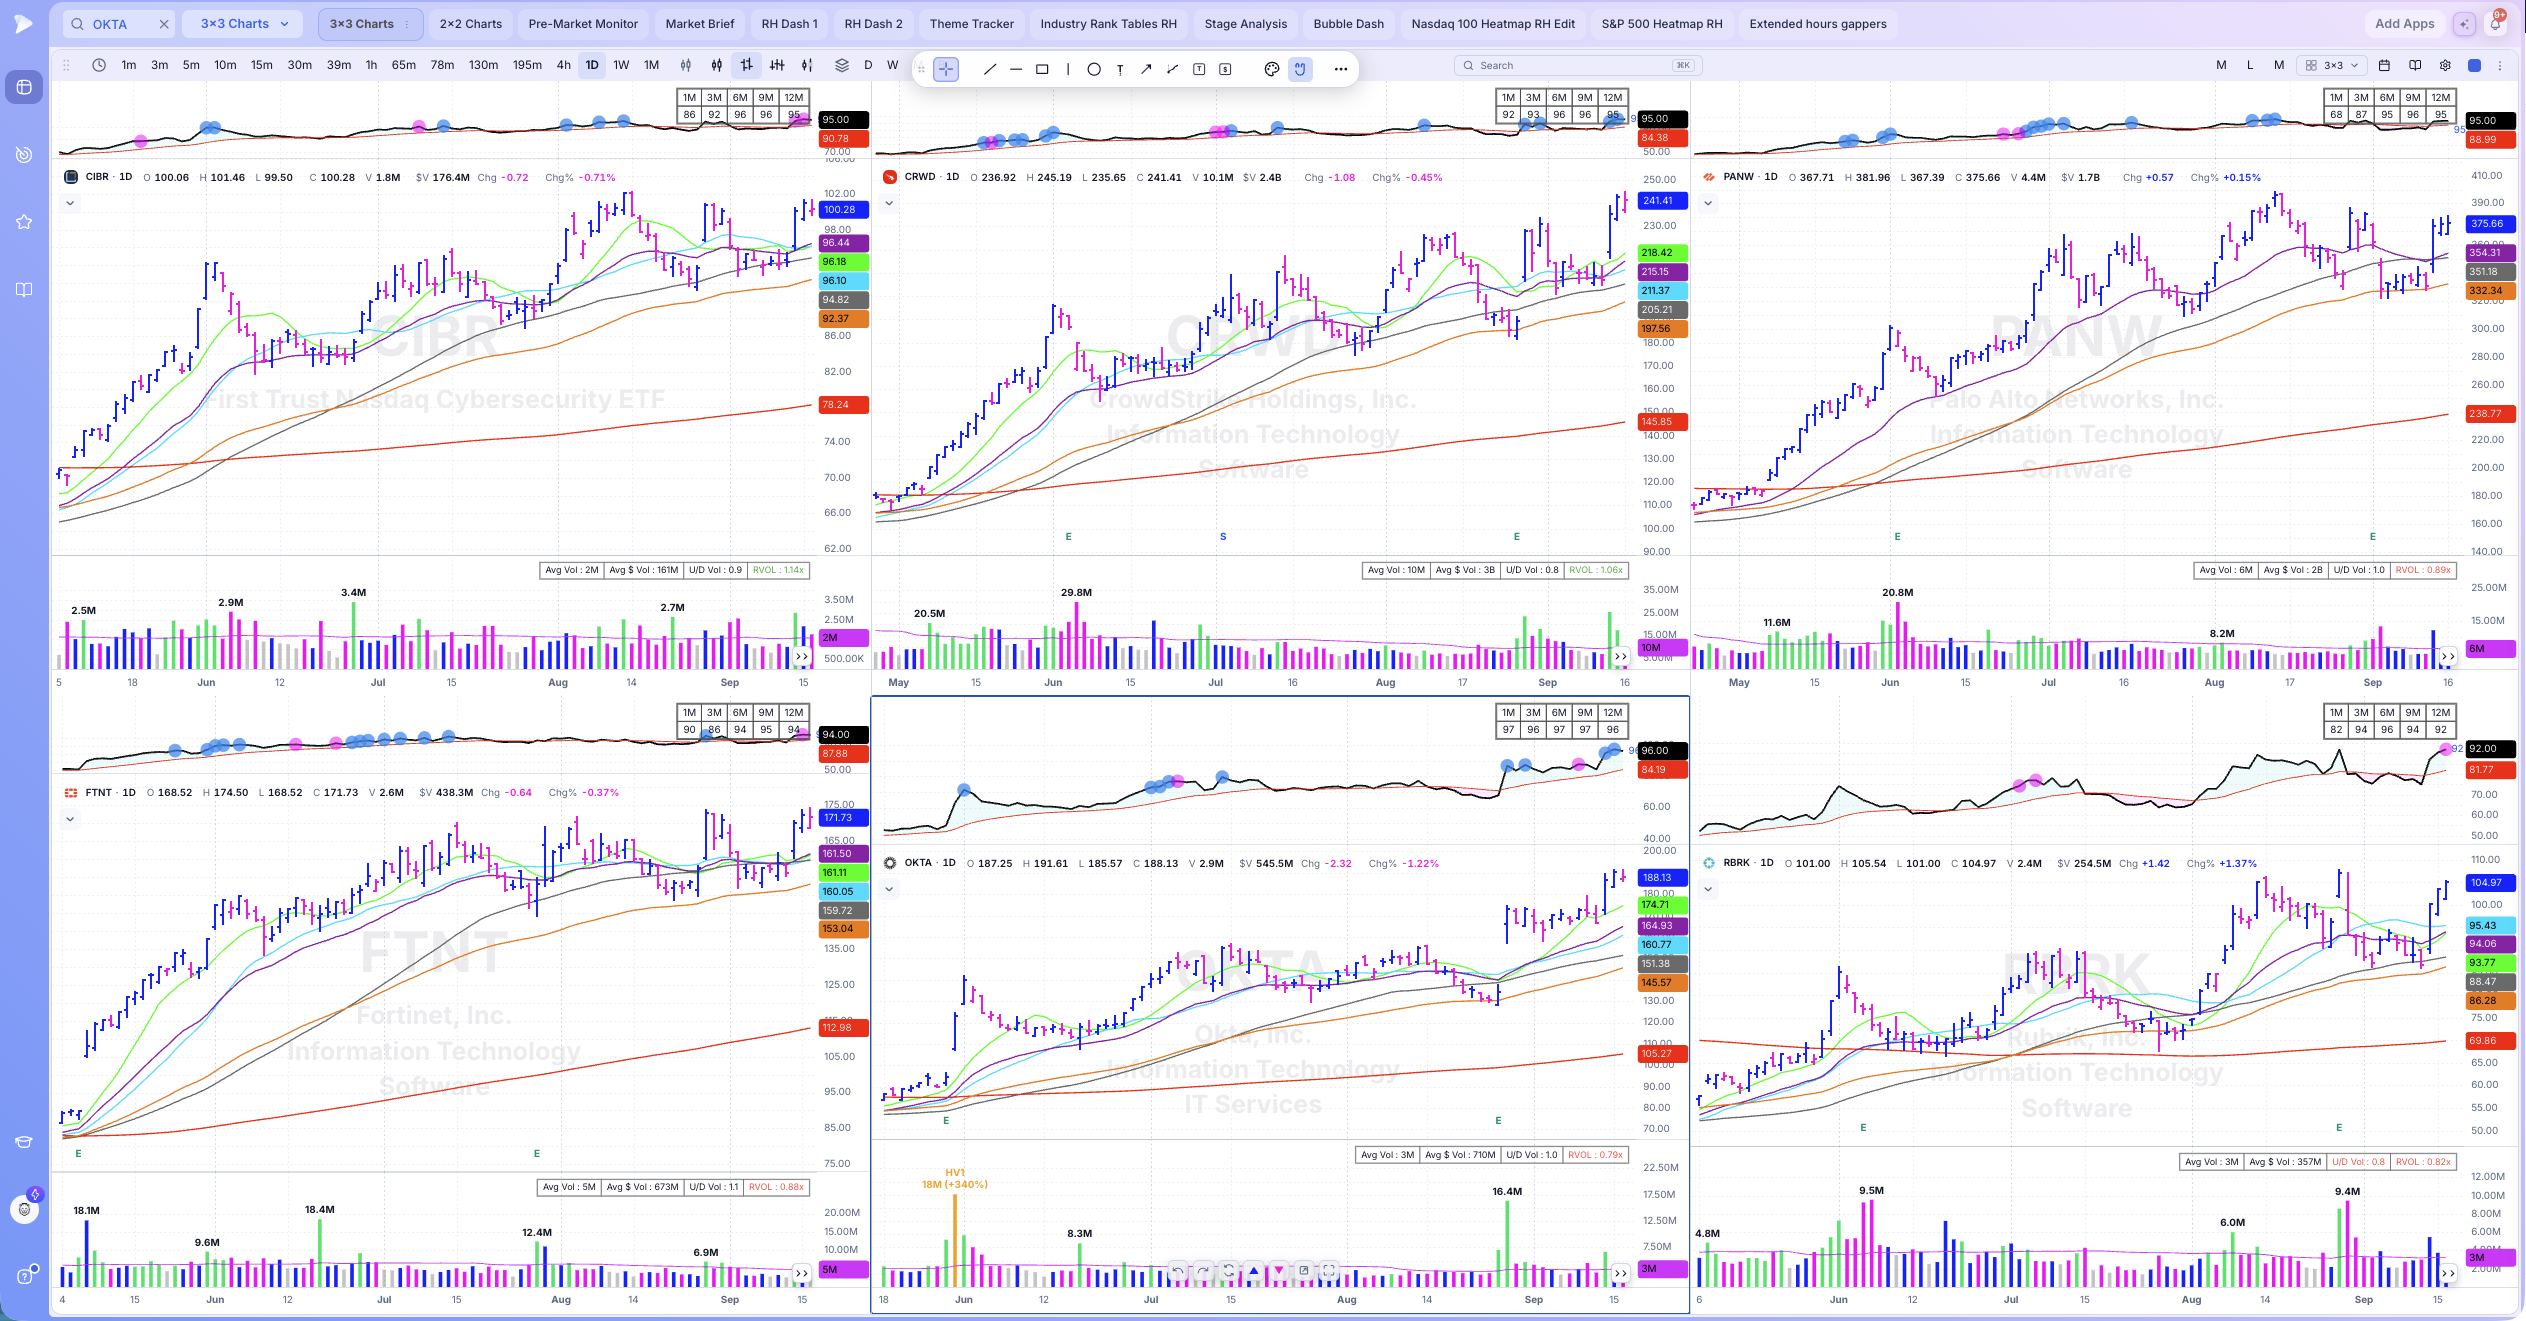Click undo on OKTA chart floating toolbar
Image resolution: width=2526 pixels, height=1321 pixels.
click(x=1178, y=1271)
